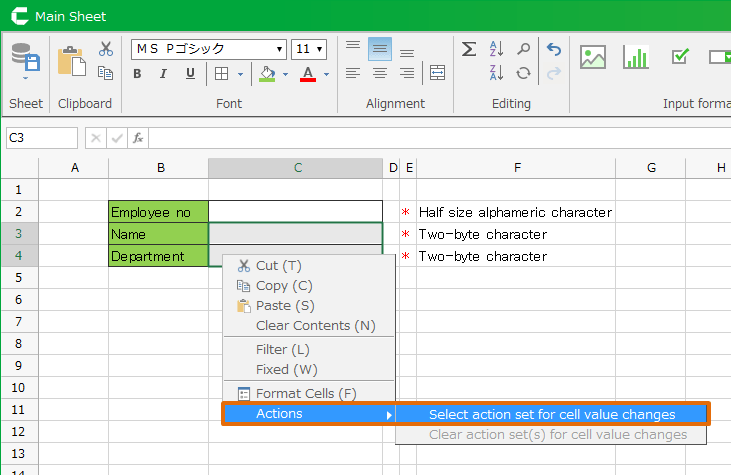This screenshot has height=475, width=731.
Task: Choose Copy (C) from context menu
Action: (x=309, y=286)
